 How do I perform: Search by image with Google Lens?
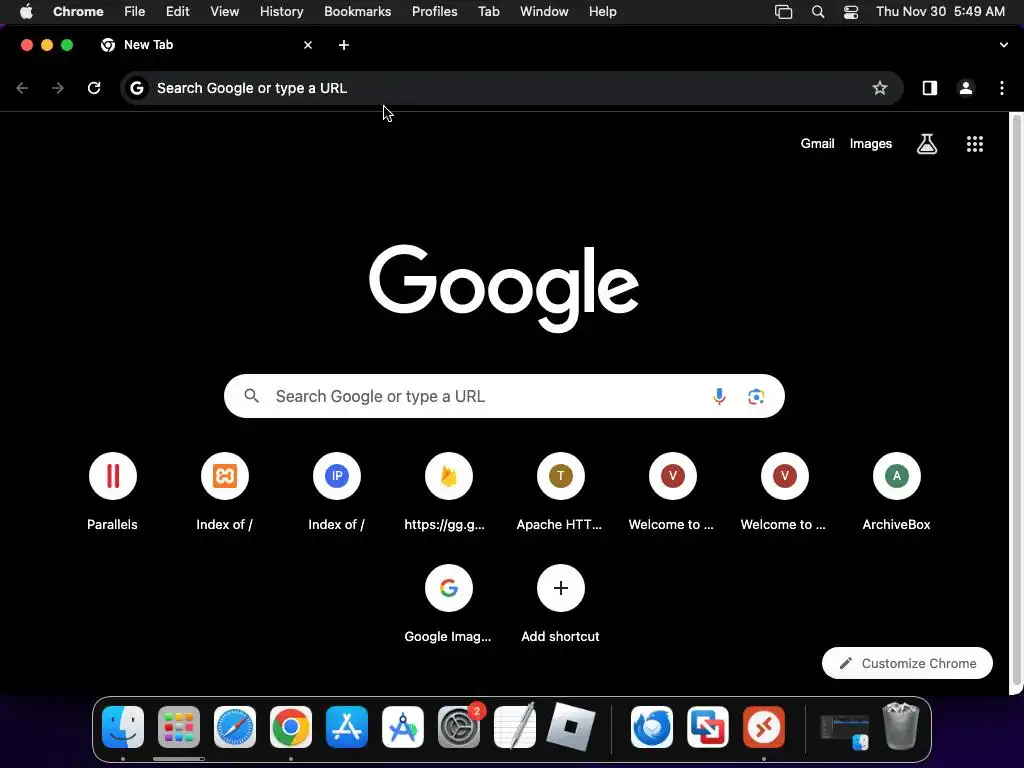(756, 396)
